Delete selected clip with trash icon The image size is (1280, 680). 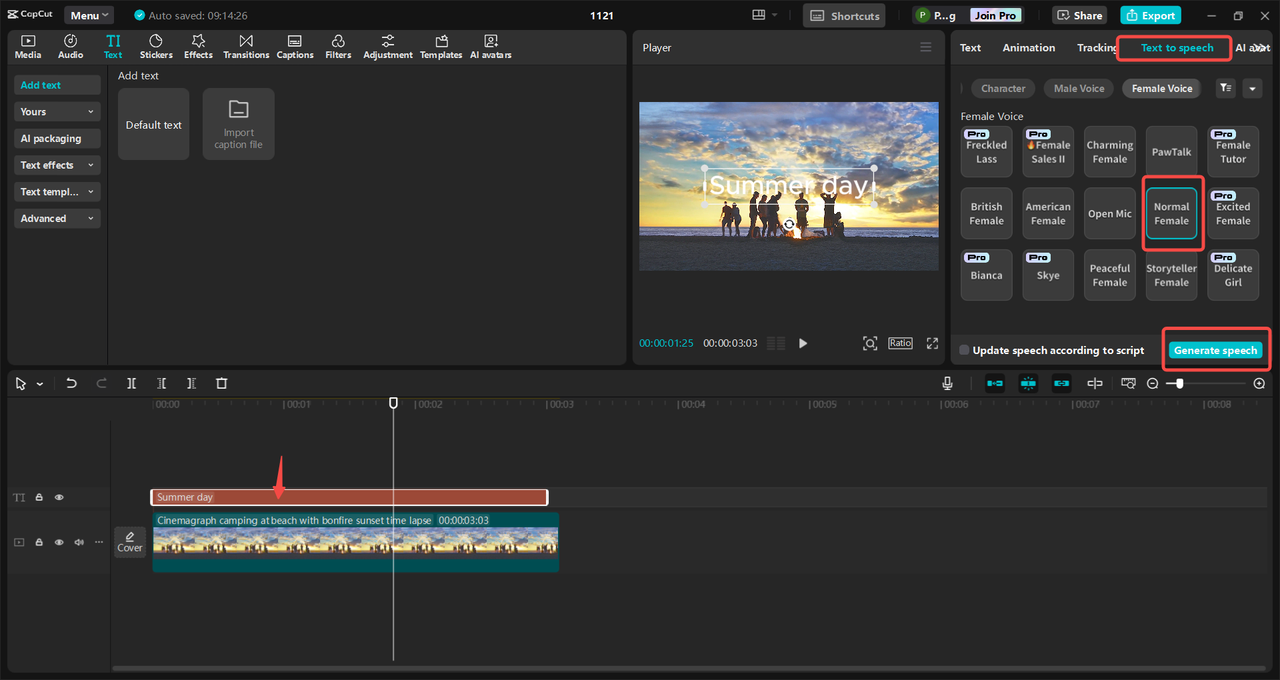(222, 383)
